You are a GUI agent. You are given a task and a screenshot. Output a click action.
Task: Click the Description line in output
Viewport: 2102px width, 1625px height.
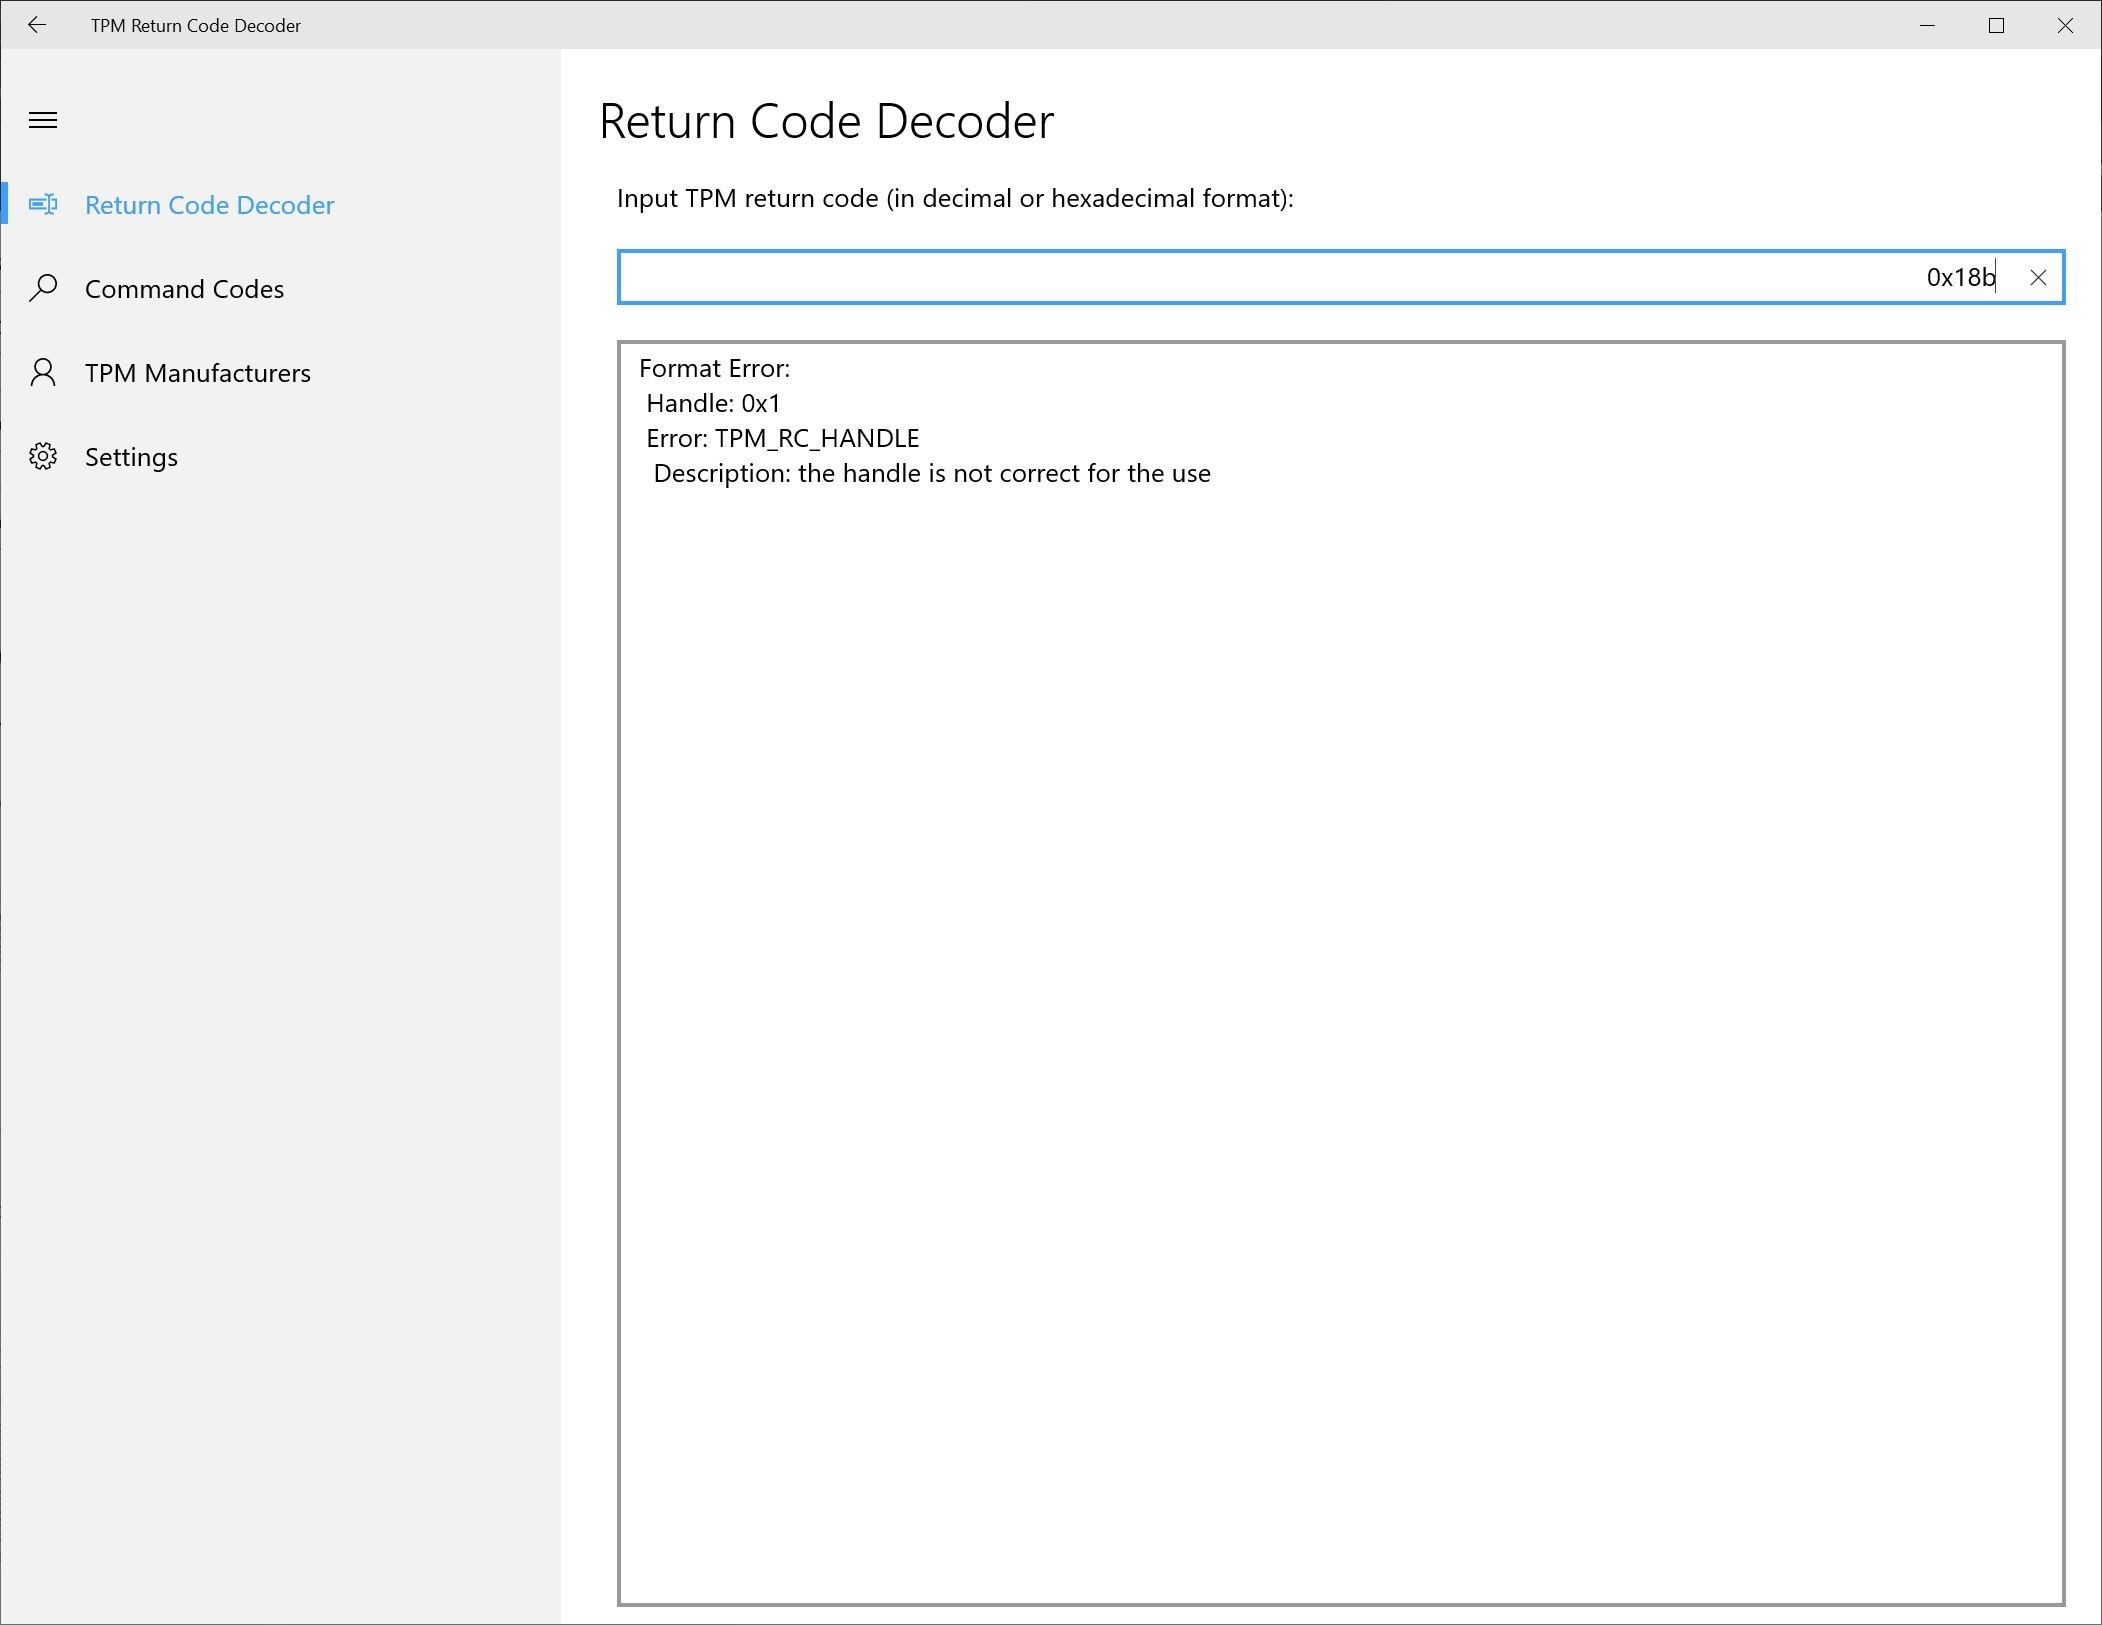click(x=931, y=474)
